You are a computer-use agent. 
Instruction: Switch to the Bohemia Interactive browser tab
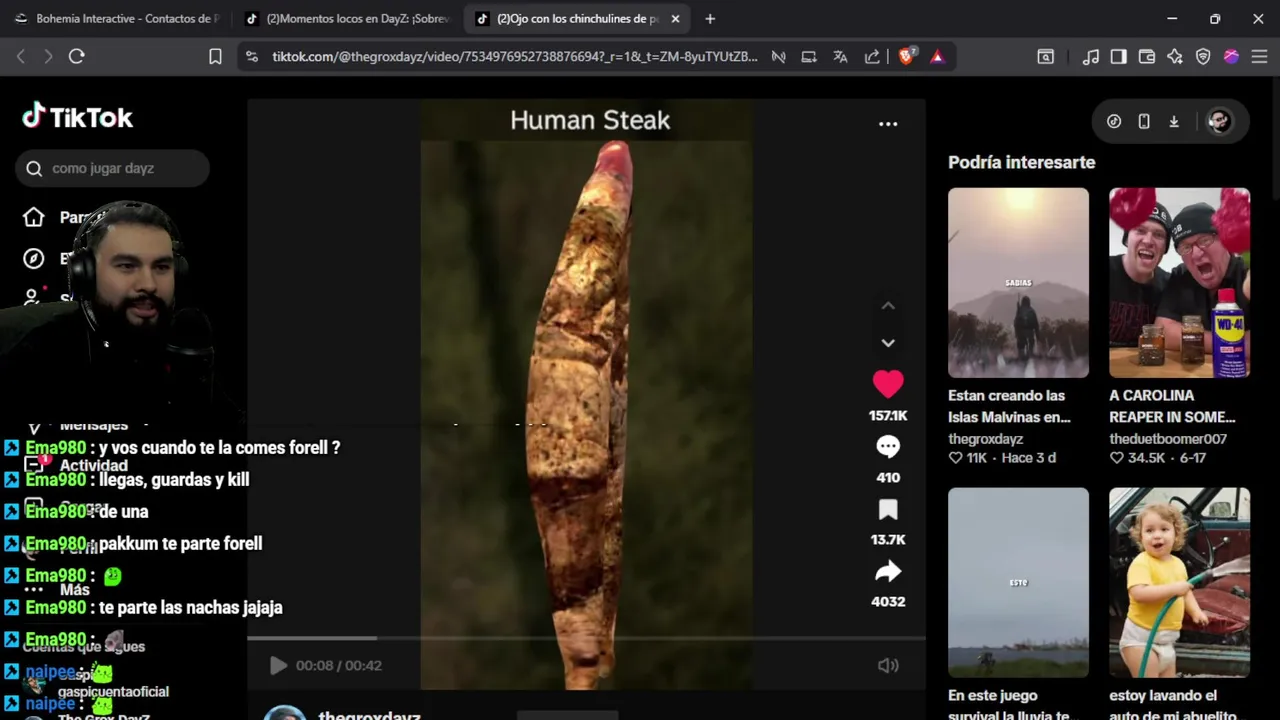tap(117, 19)
